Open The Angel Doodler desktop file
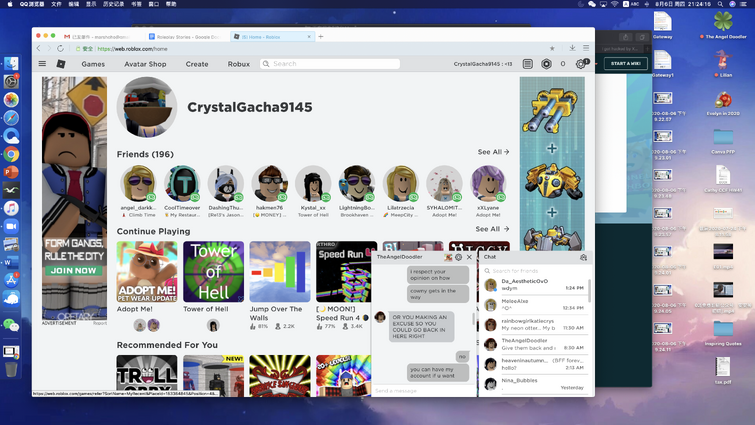 (723, 25)
